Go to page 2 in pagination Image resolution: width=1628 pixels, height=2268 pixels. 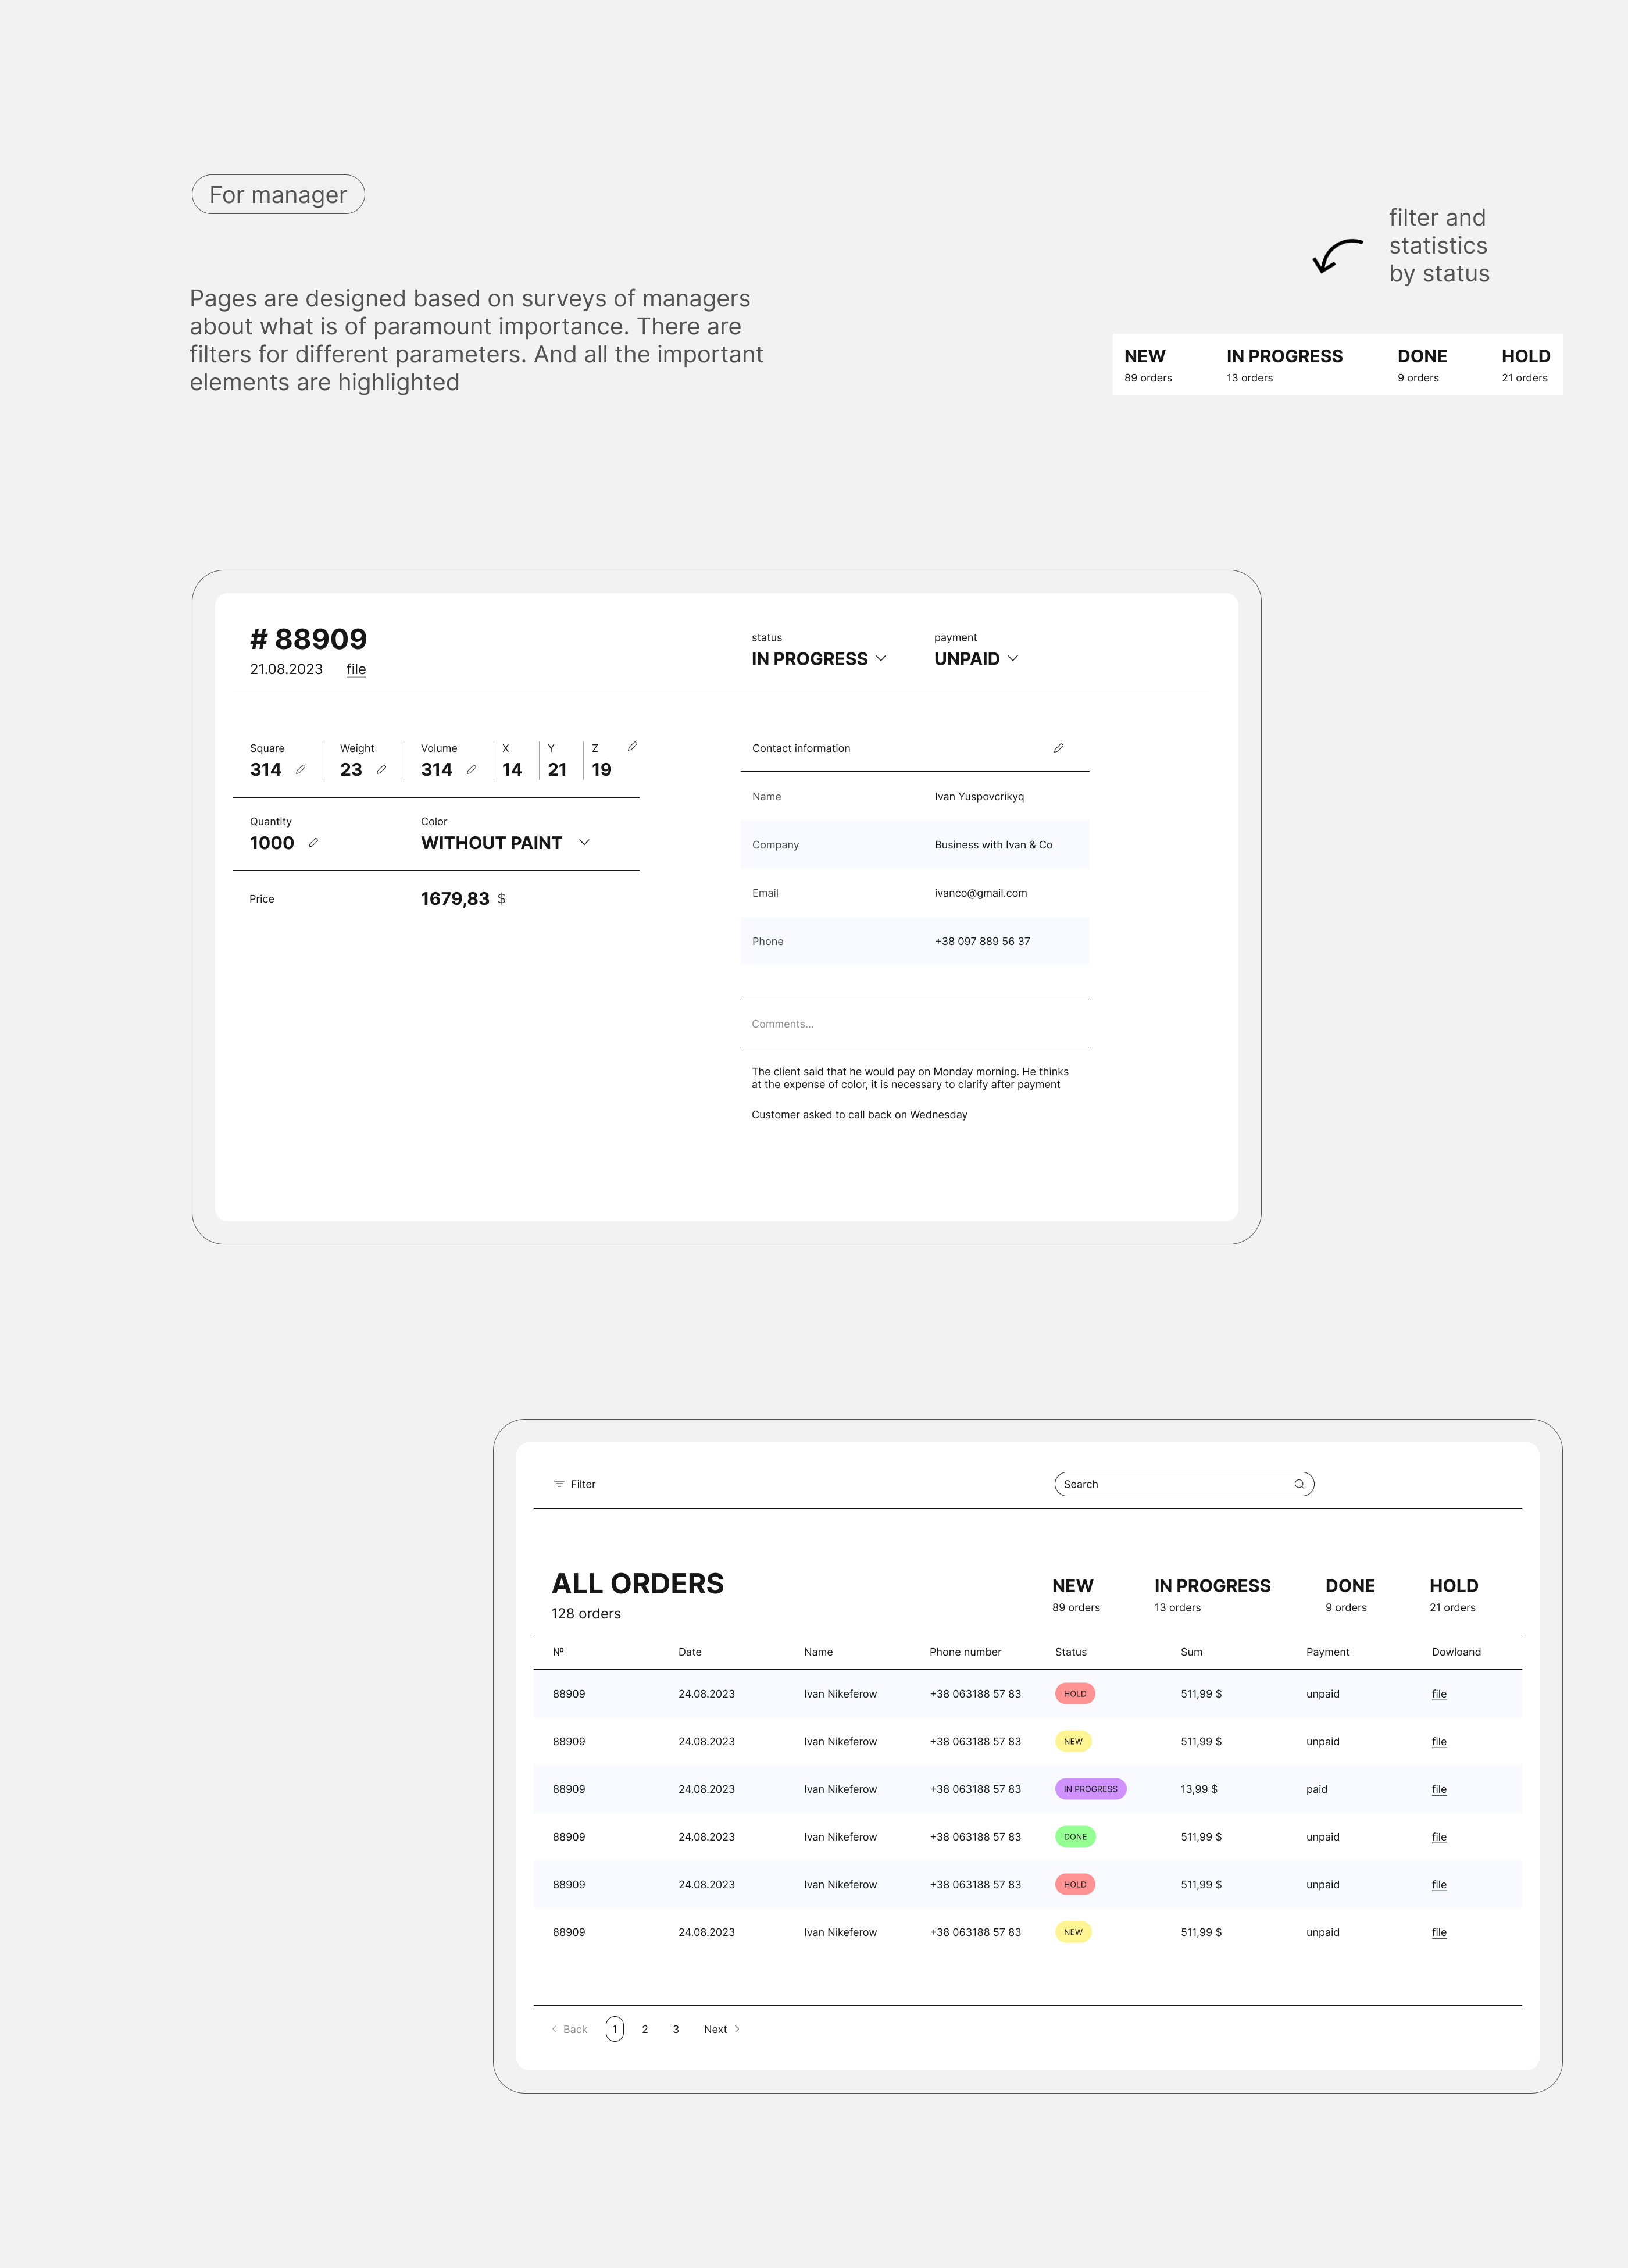(645, 2029)
